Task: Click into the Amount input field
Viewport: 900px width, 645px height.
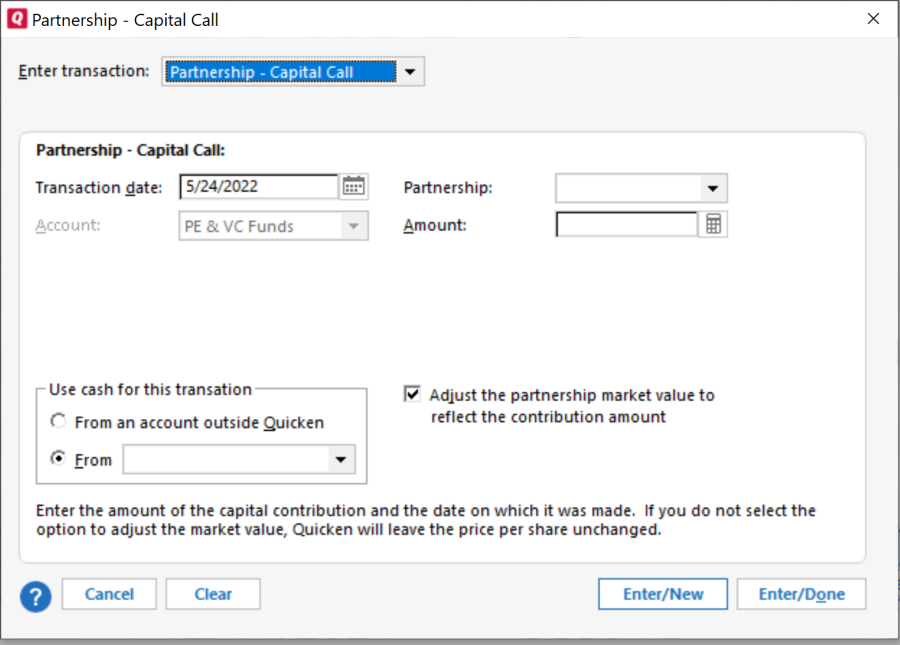Action: coord(626,225)
